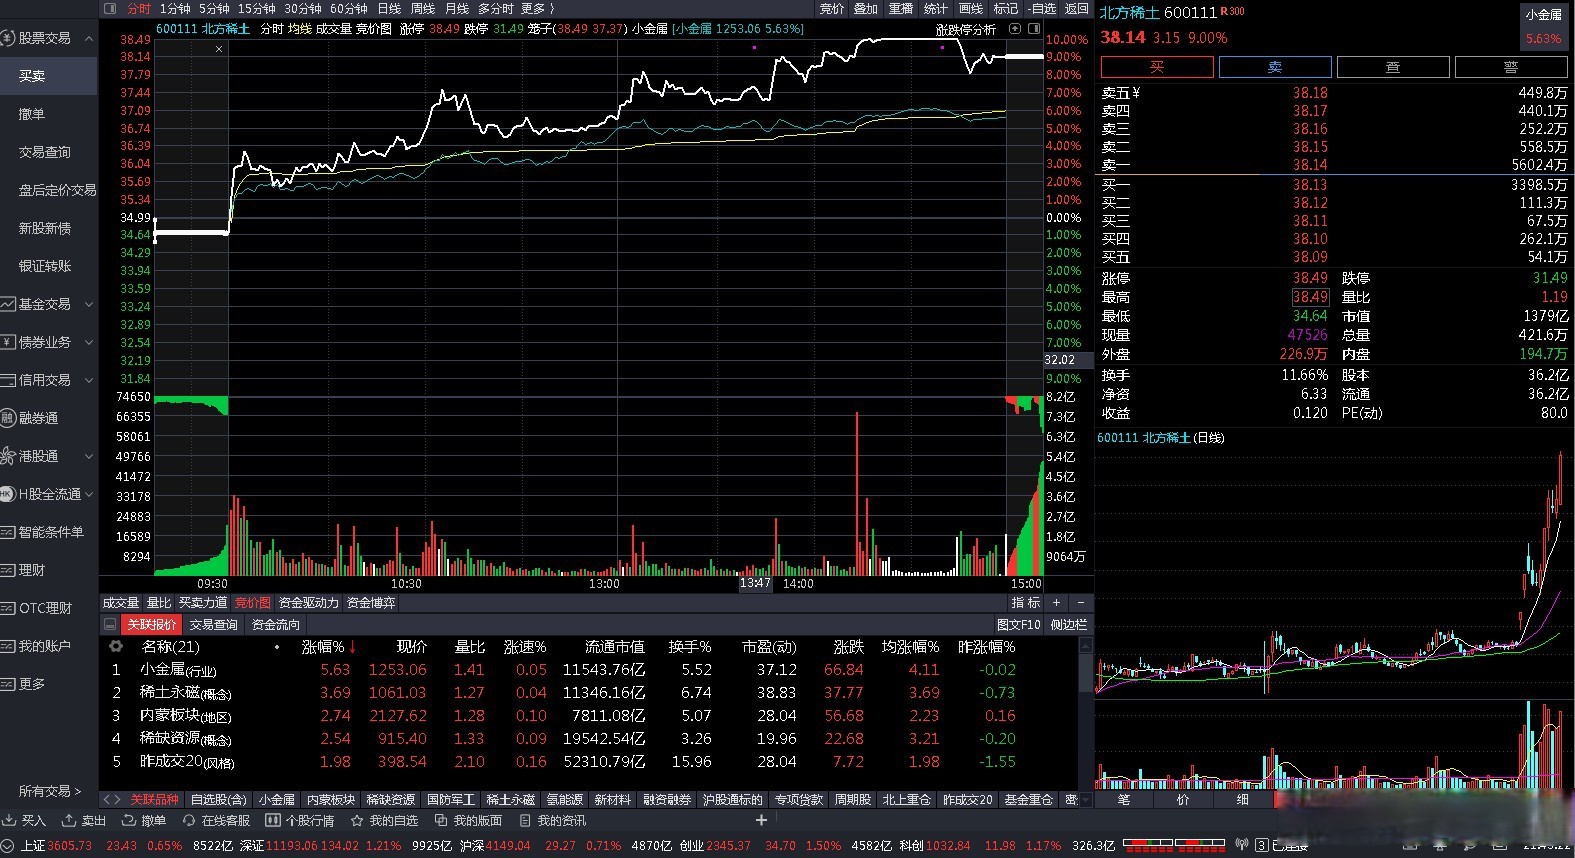Viewport: 1575px width, 858px height.
Task: Switch to the 日线 chart period tab
Action: click(389, 8)
